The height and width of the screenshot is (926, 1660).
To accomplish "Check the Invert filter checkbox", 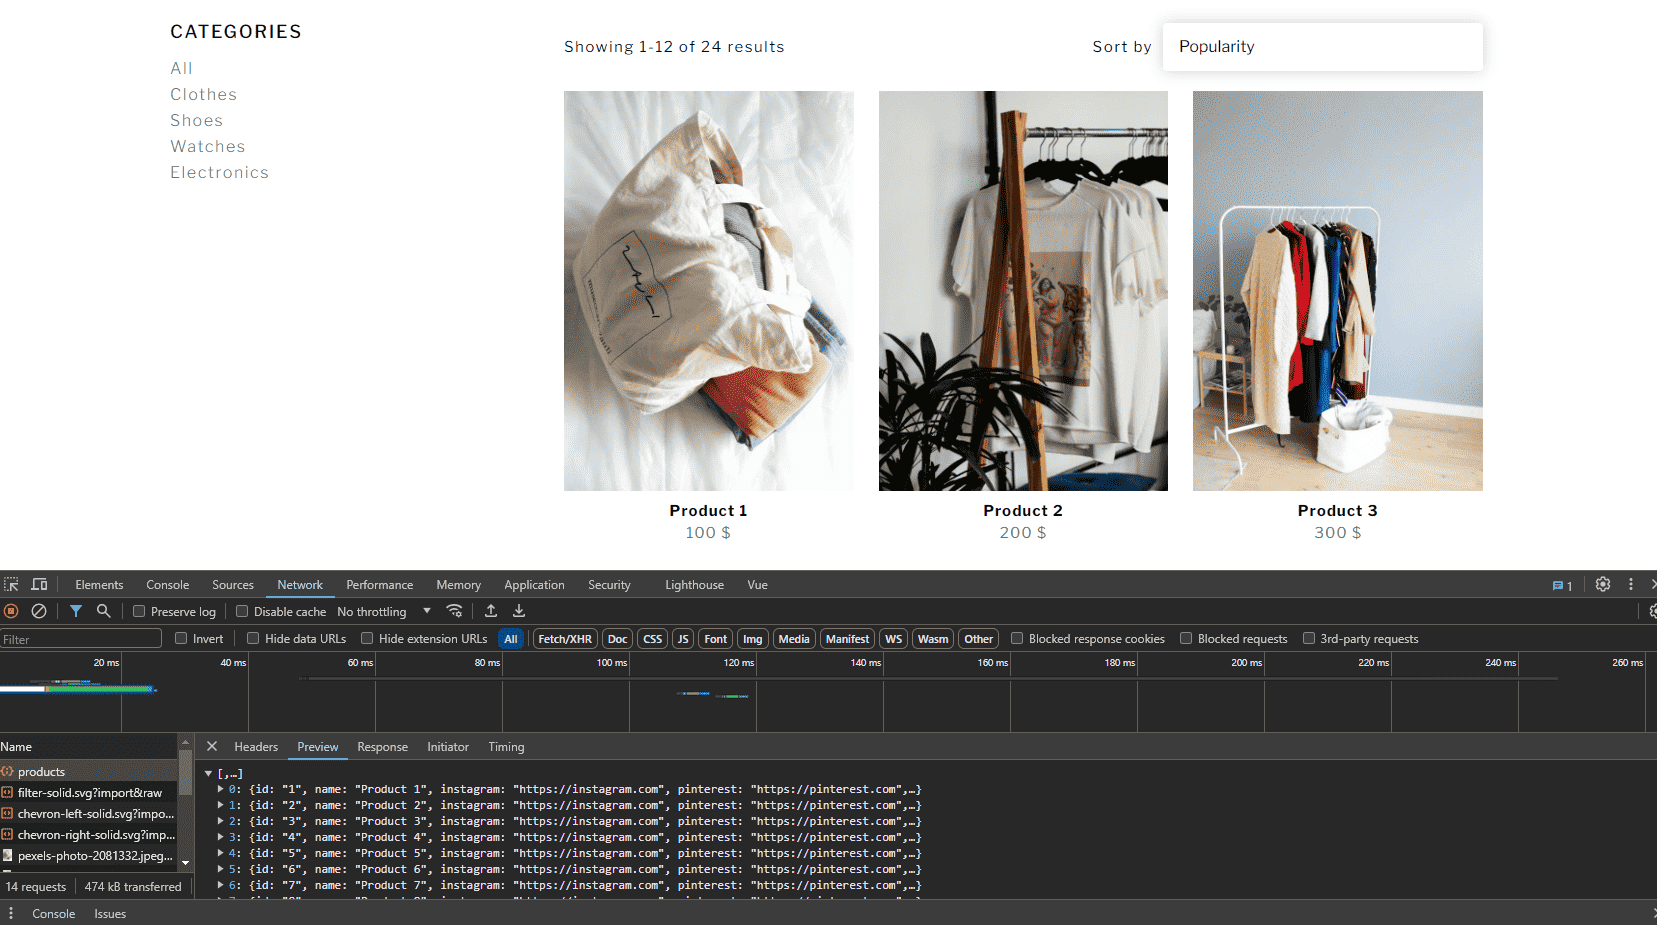I will 181,638.
